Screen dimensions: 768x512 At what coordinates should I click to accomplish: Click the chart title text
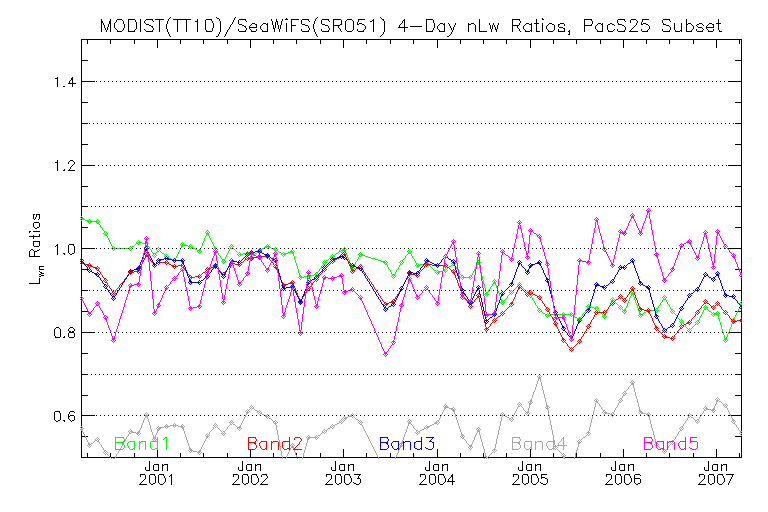tap(410, 26)
